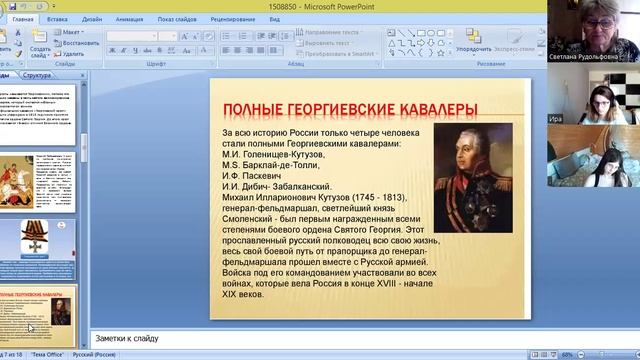The image size is (640, 360).
Task: Click the clear formatting icon
Action: click(209, 36)
